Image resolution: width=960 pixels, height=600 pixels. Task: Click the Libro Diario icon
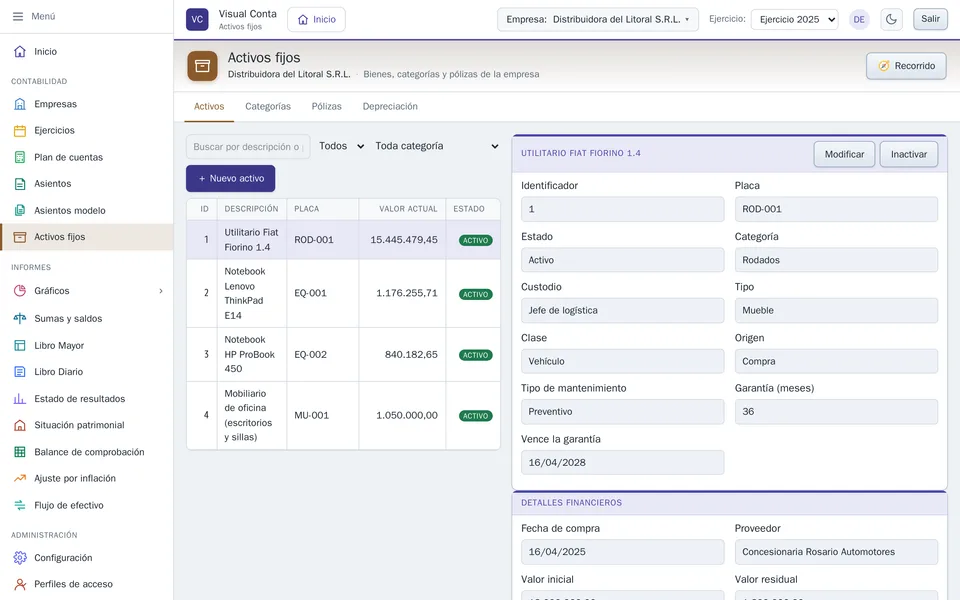pos(20,372)
